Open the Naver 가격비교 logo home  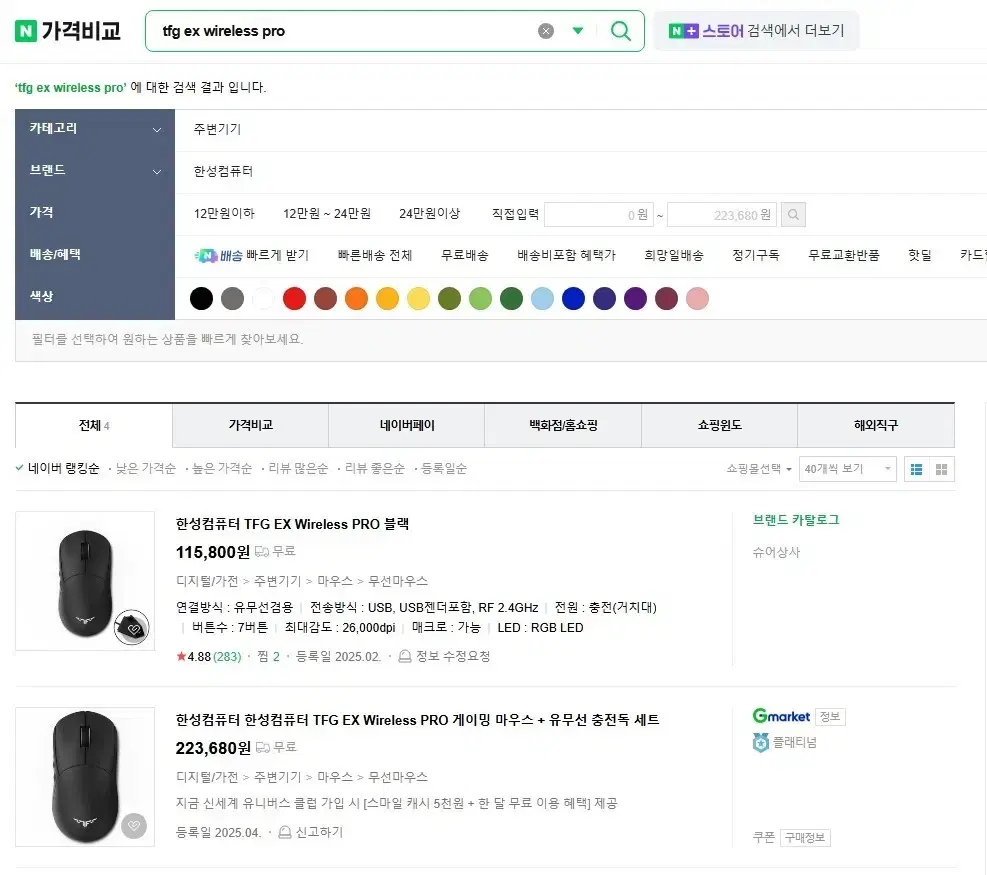click(x=67, y=30)
